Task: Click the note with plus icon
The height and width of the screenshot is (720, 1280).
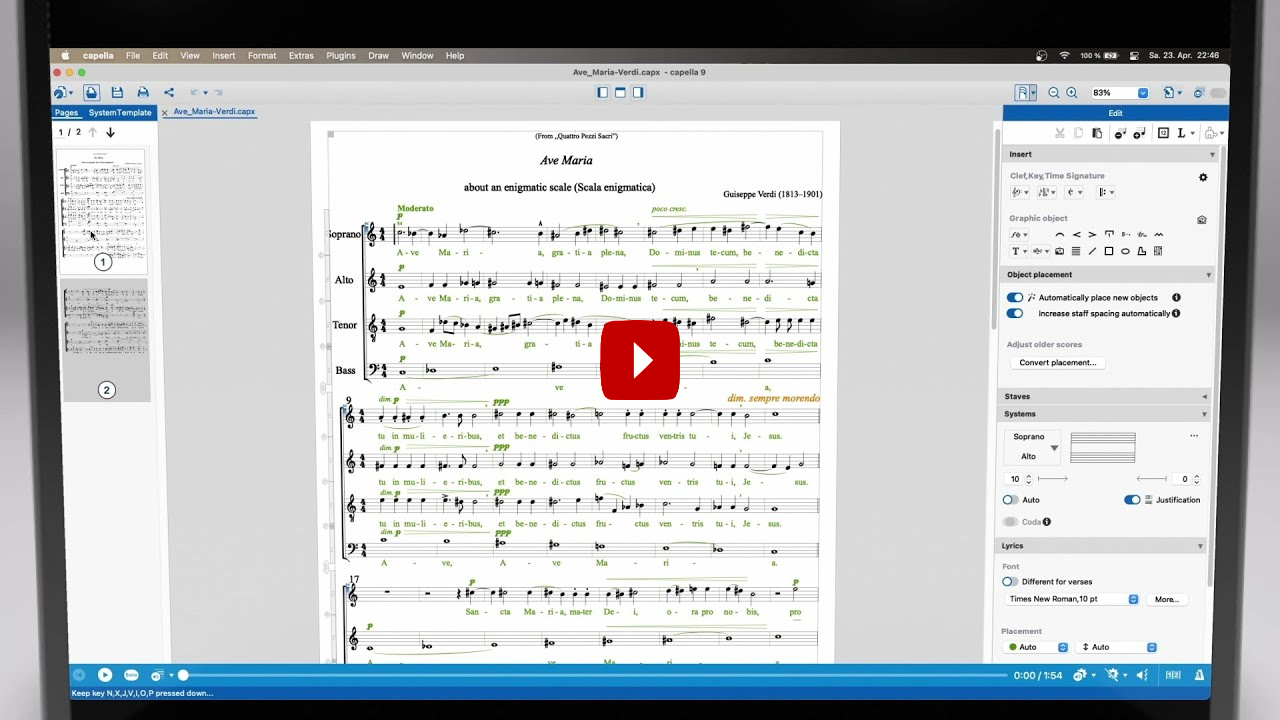Action: pyautogui.click(x=1141, y=133)
